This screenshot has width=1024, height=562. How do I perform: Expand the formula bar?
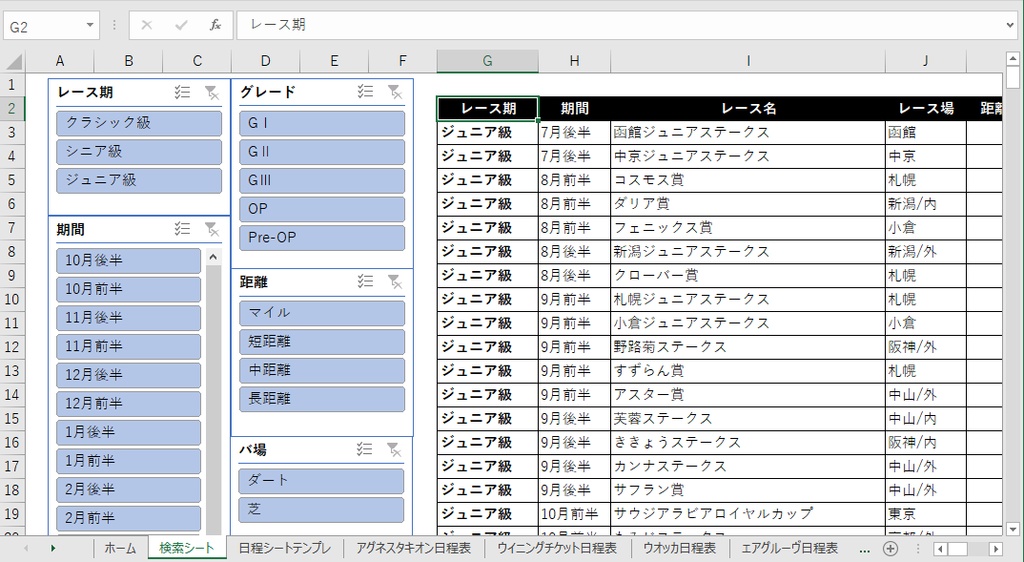click(x=1011, y=25)
